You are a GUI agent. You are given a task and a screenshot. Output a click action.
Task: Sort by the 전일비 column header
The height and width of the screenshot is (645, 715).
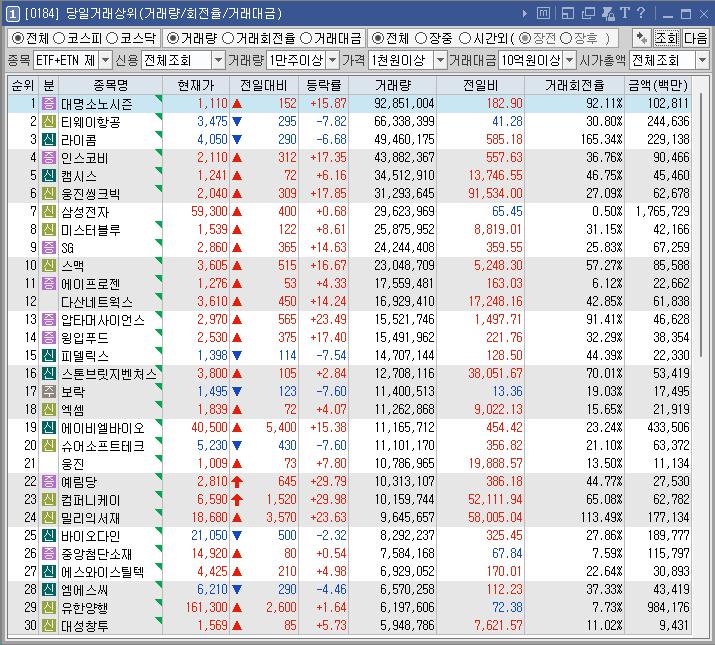point(481,85)
